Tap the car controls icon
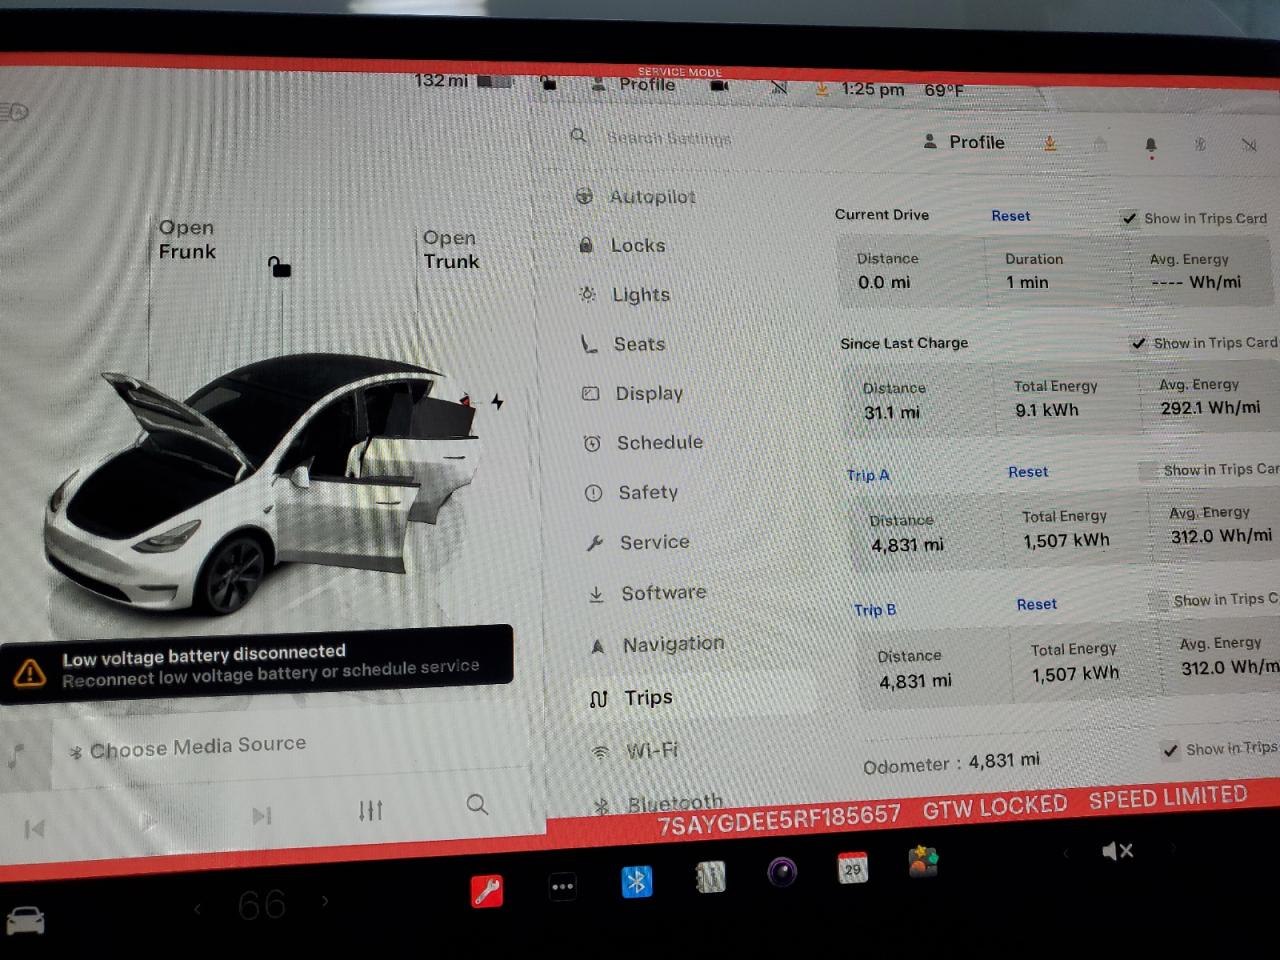Viewport: 1280px width, 960px height. (x=26, y=920)
